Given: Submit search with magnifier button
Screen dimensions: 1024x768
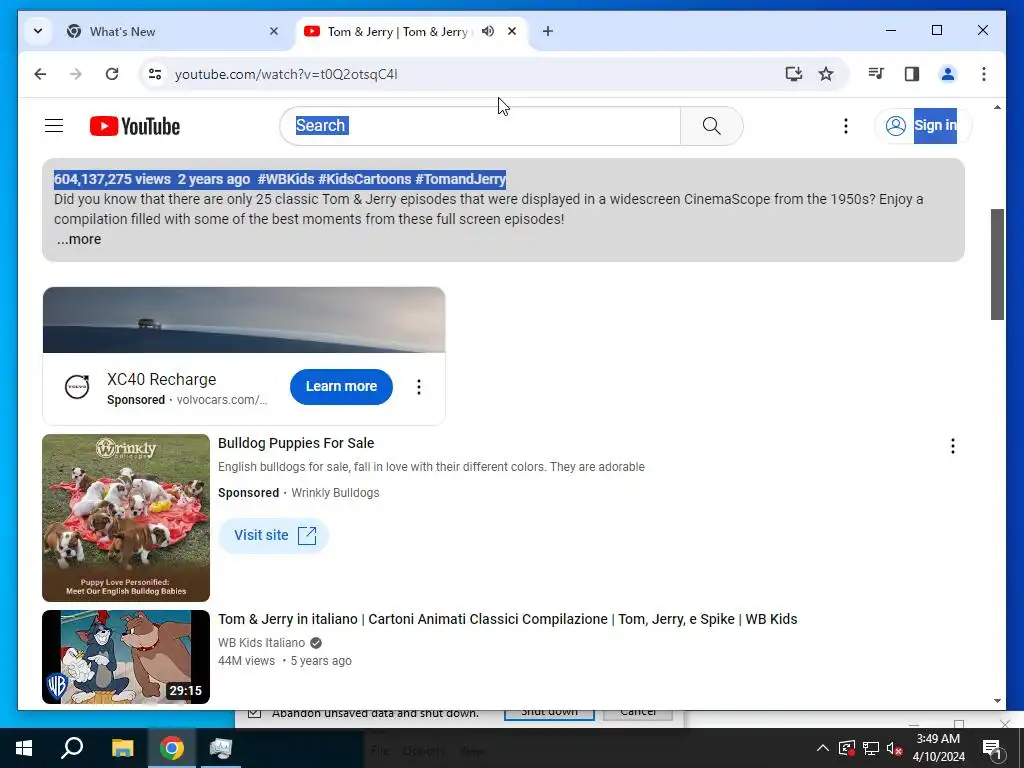Looking at the screenshot, I should pyautogui.click(x=712, y=125).
